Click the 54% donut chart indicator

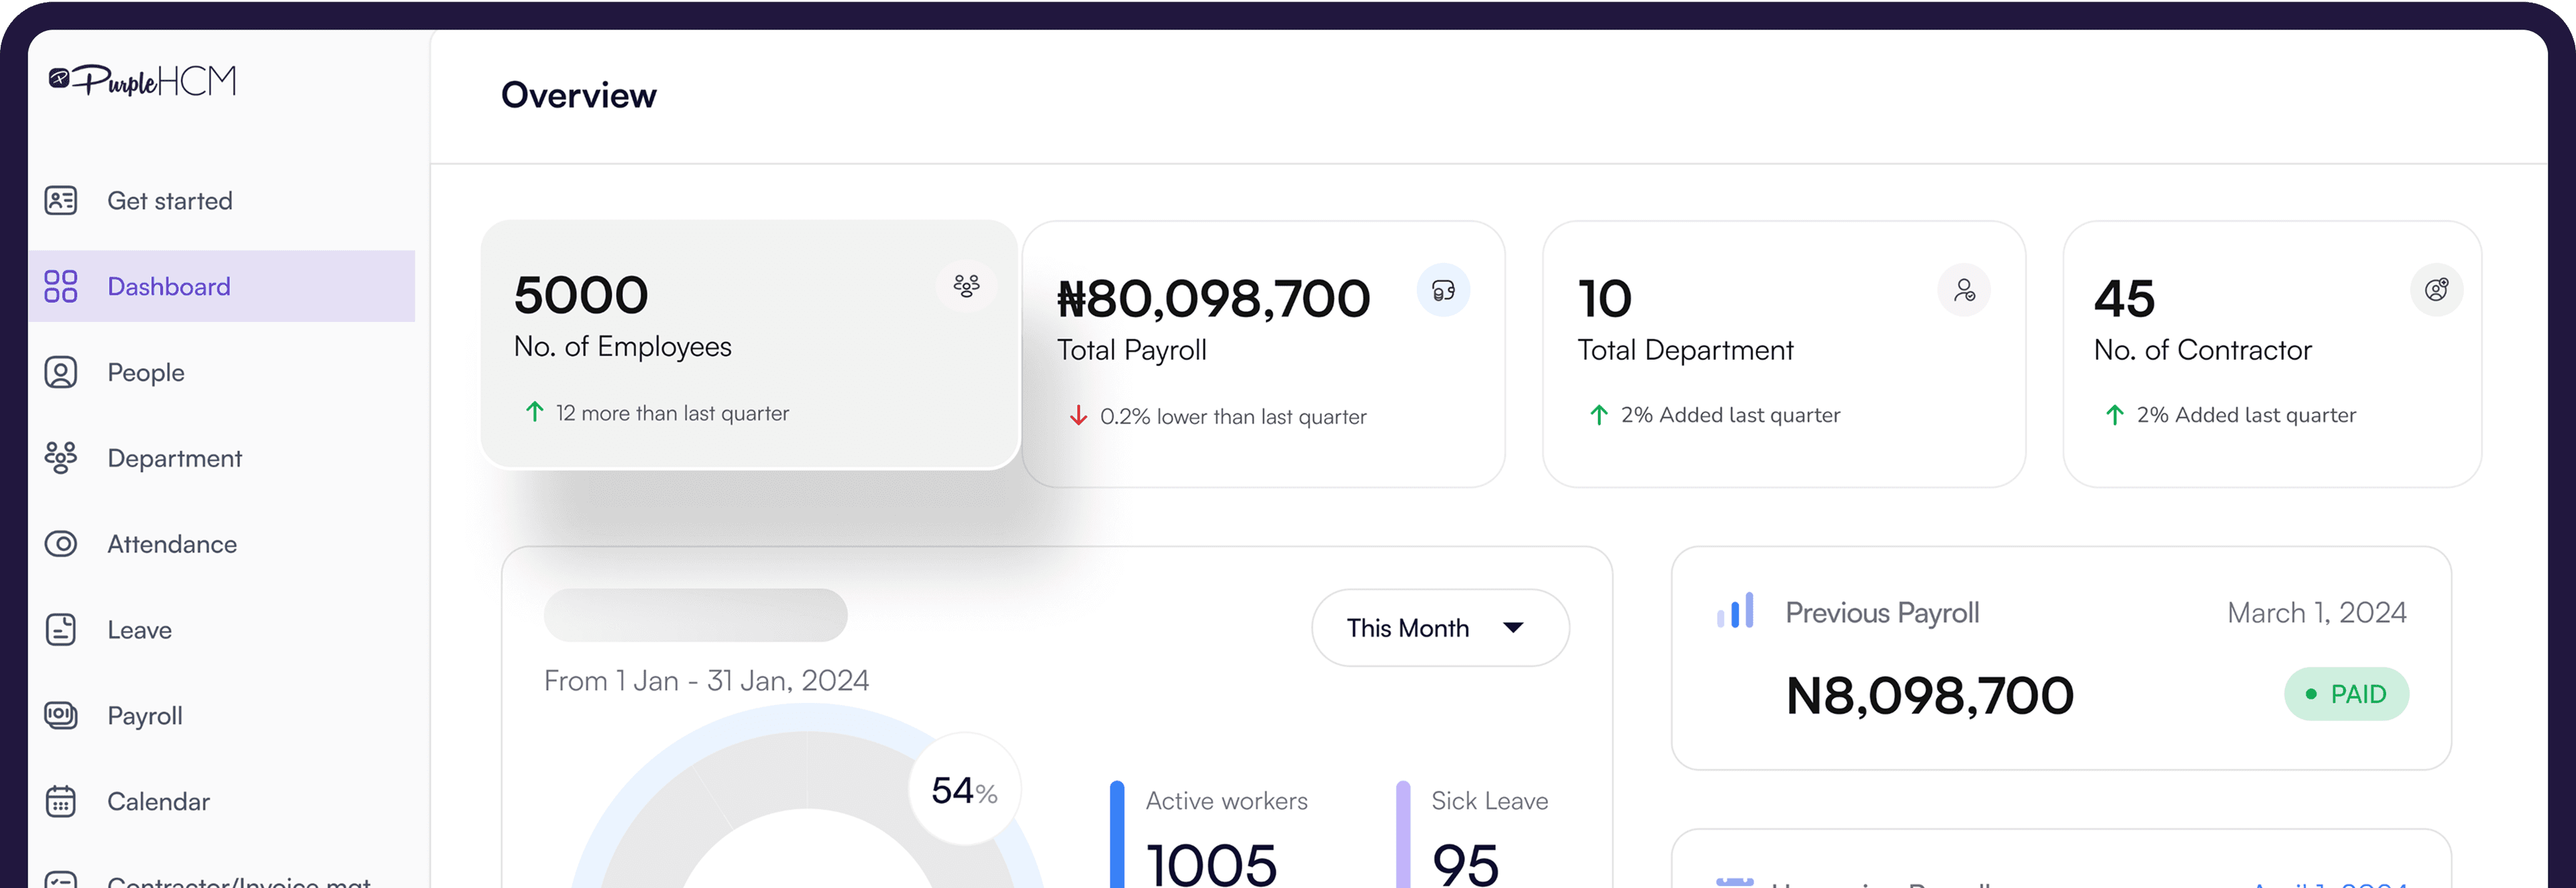pyautogui.click(x=964, y=790)
